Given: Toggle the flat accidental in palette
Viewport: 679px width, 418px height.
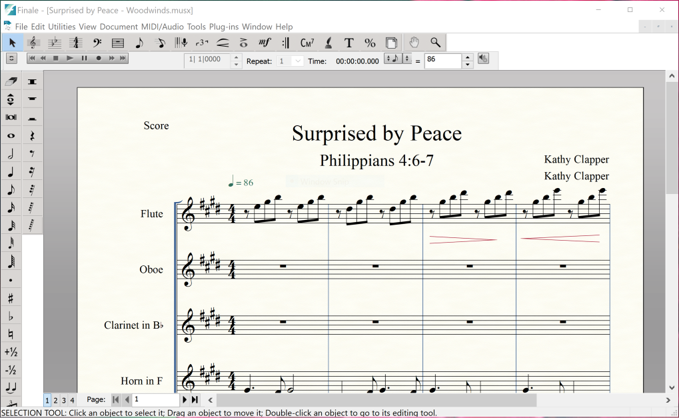Looking at the screenshot, I should [x=11, y=316].
